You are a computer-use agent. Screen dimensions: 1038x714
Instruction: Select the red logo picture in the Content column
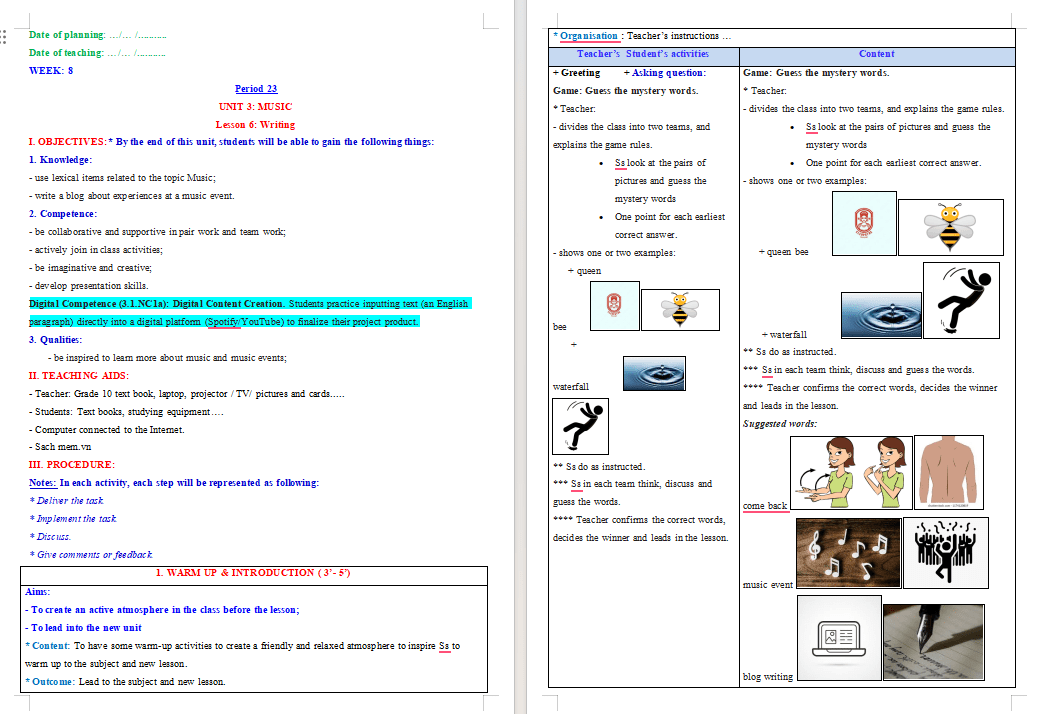865,224
